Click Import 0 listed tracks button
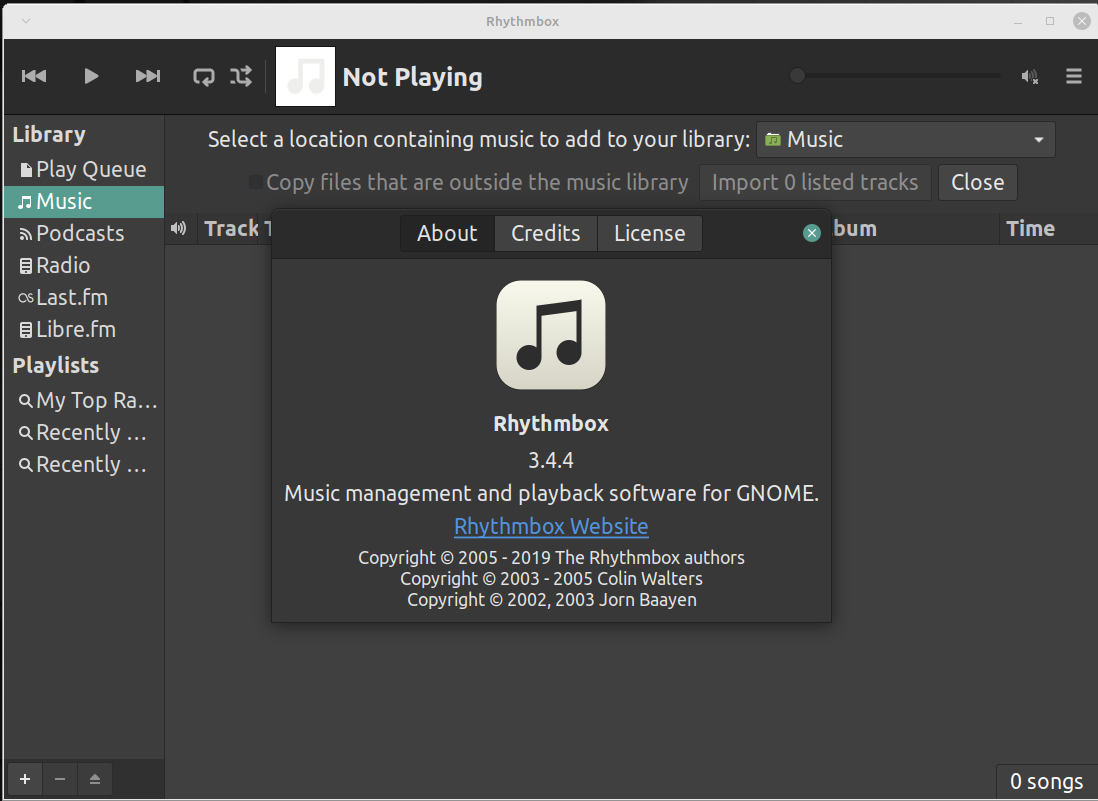 (815, 183)
